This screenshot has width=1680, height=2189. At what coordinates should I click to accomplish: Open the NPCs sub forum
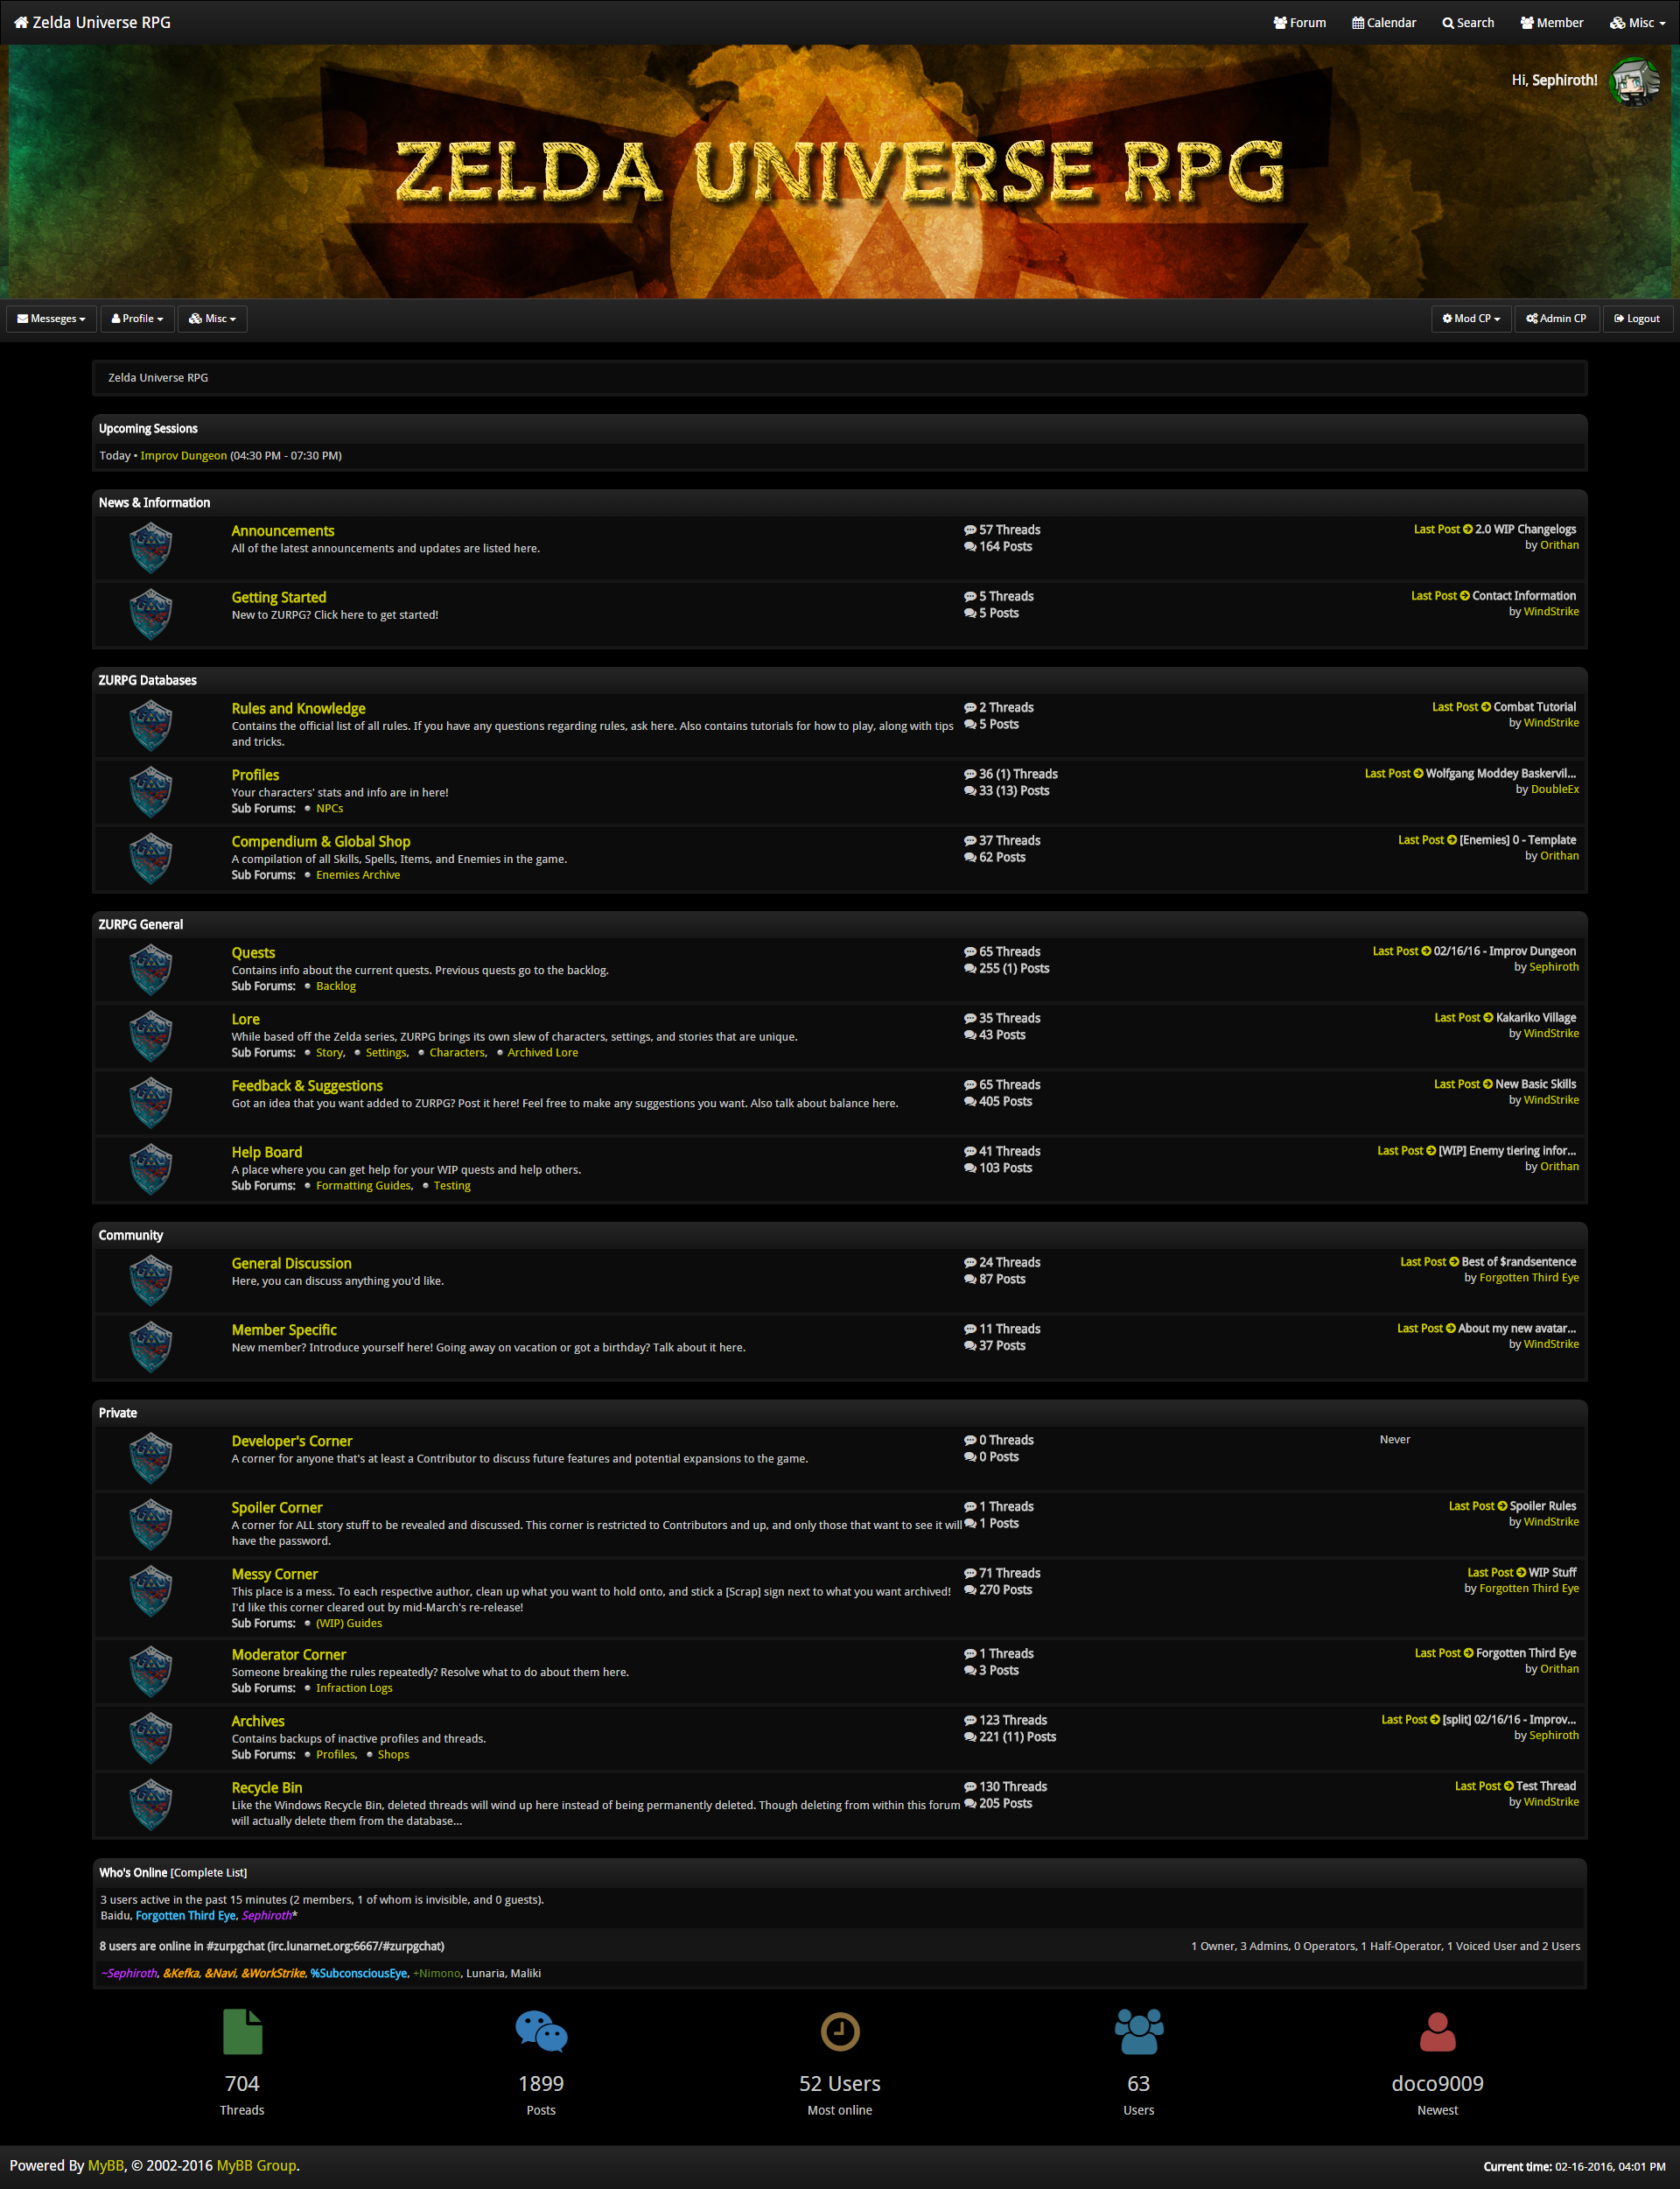point(330,809)
